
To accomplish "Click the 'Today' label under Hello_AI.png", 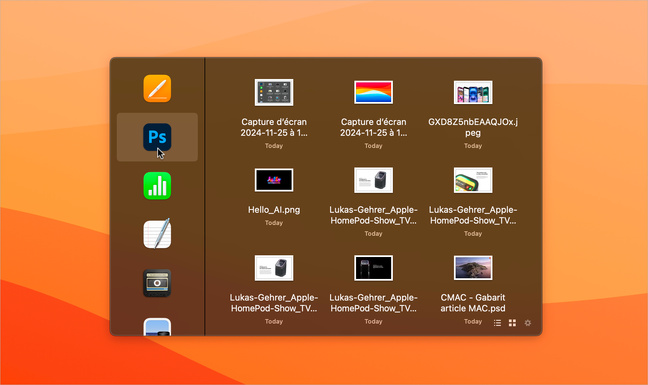I will pos(274,223).
